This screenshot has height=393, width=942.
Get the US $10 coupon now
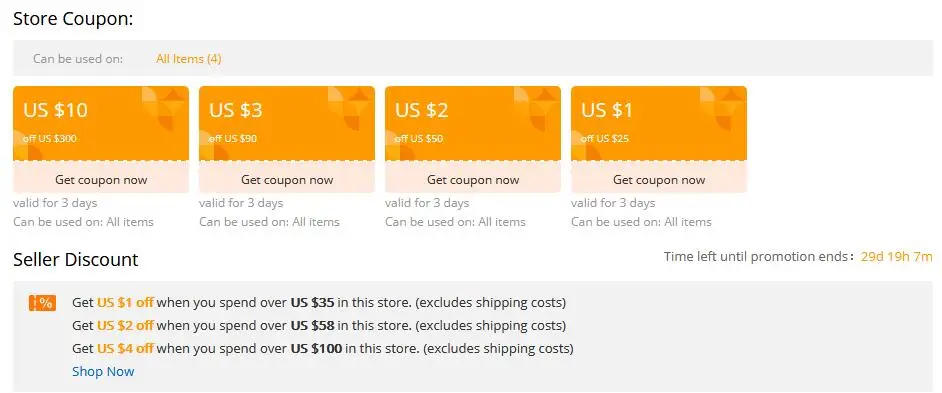pos(101,179)
